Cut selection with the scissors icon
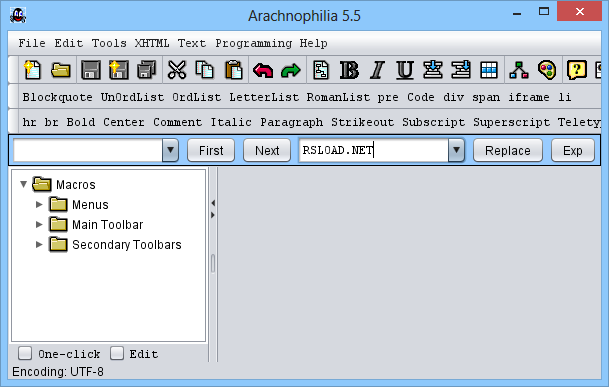The width and height of the screenshot is (609, 387). point(177,70)
